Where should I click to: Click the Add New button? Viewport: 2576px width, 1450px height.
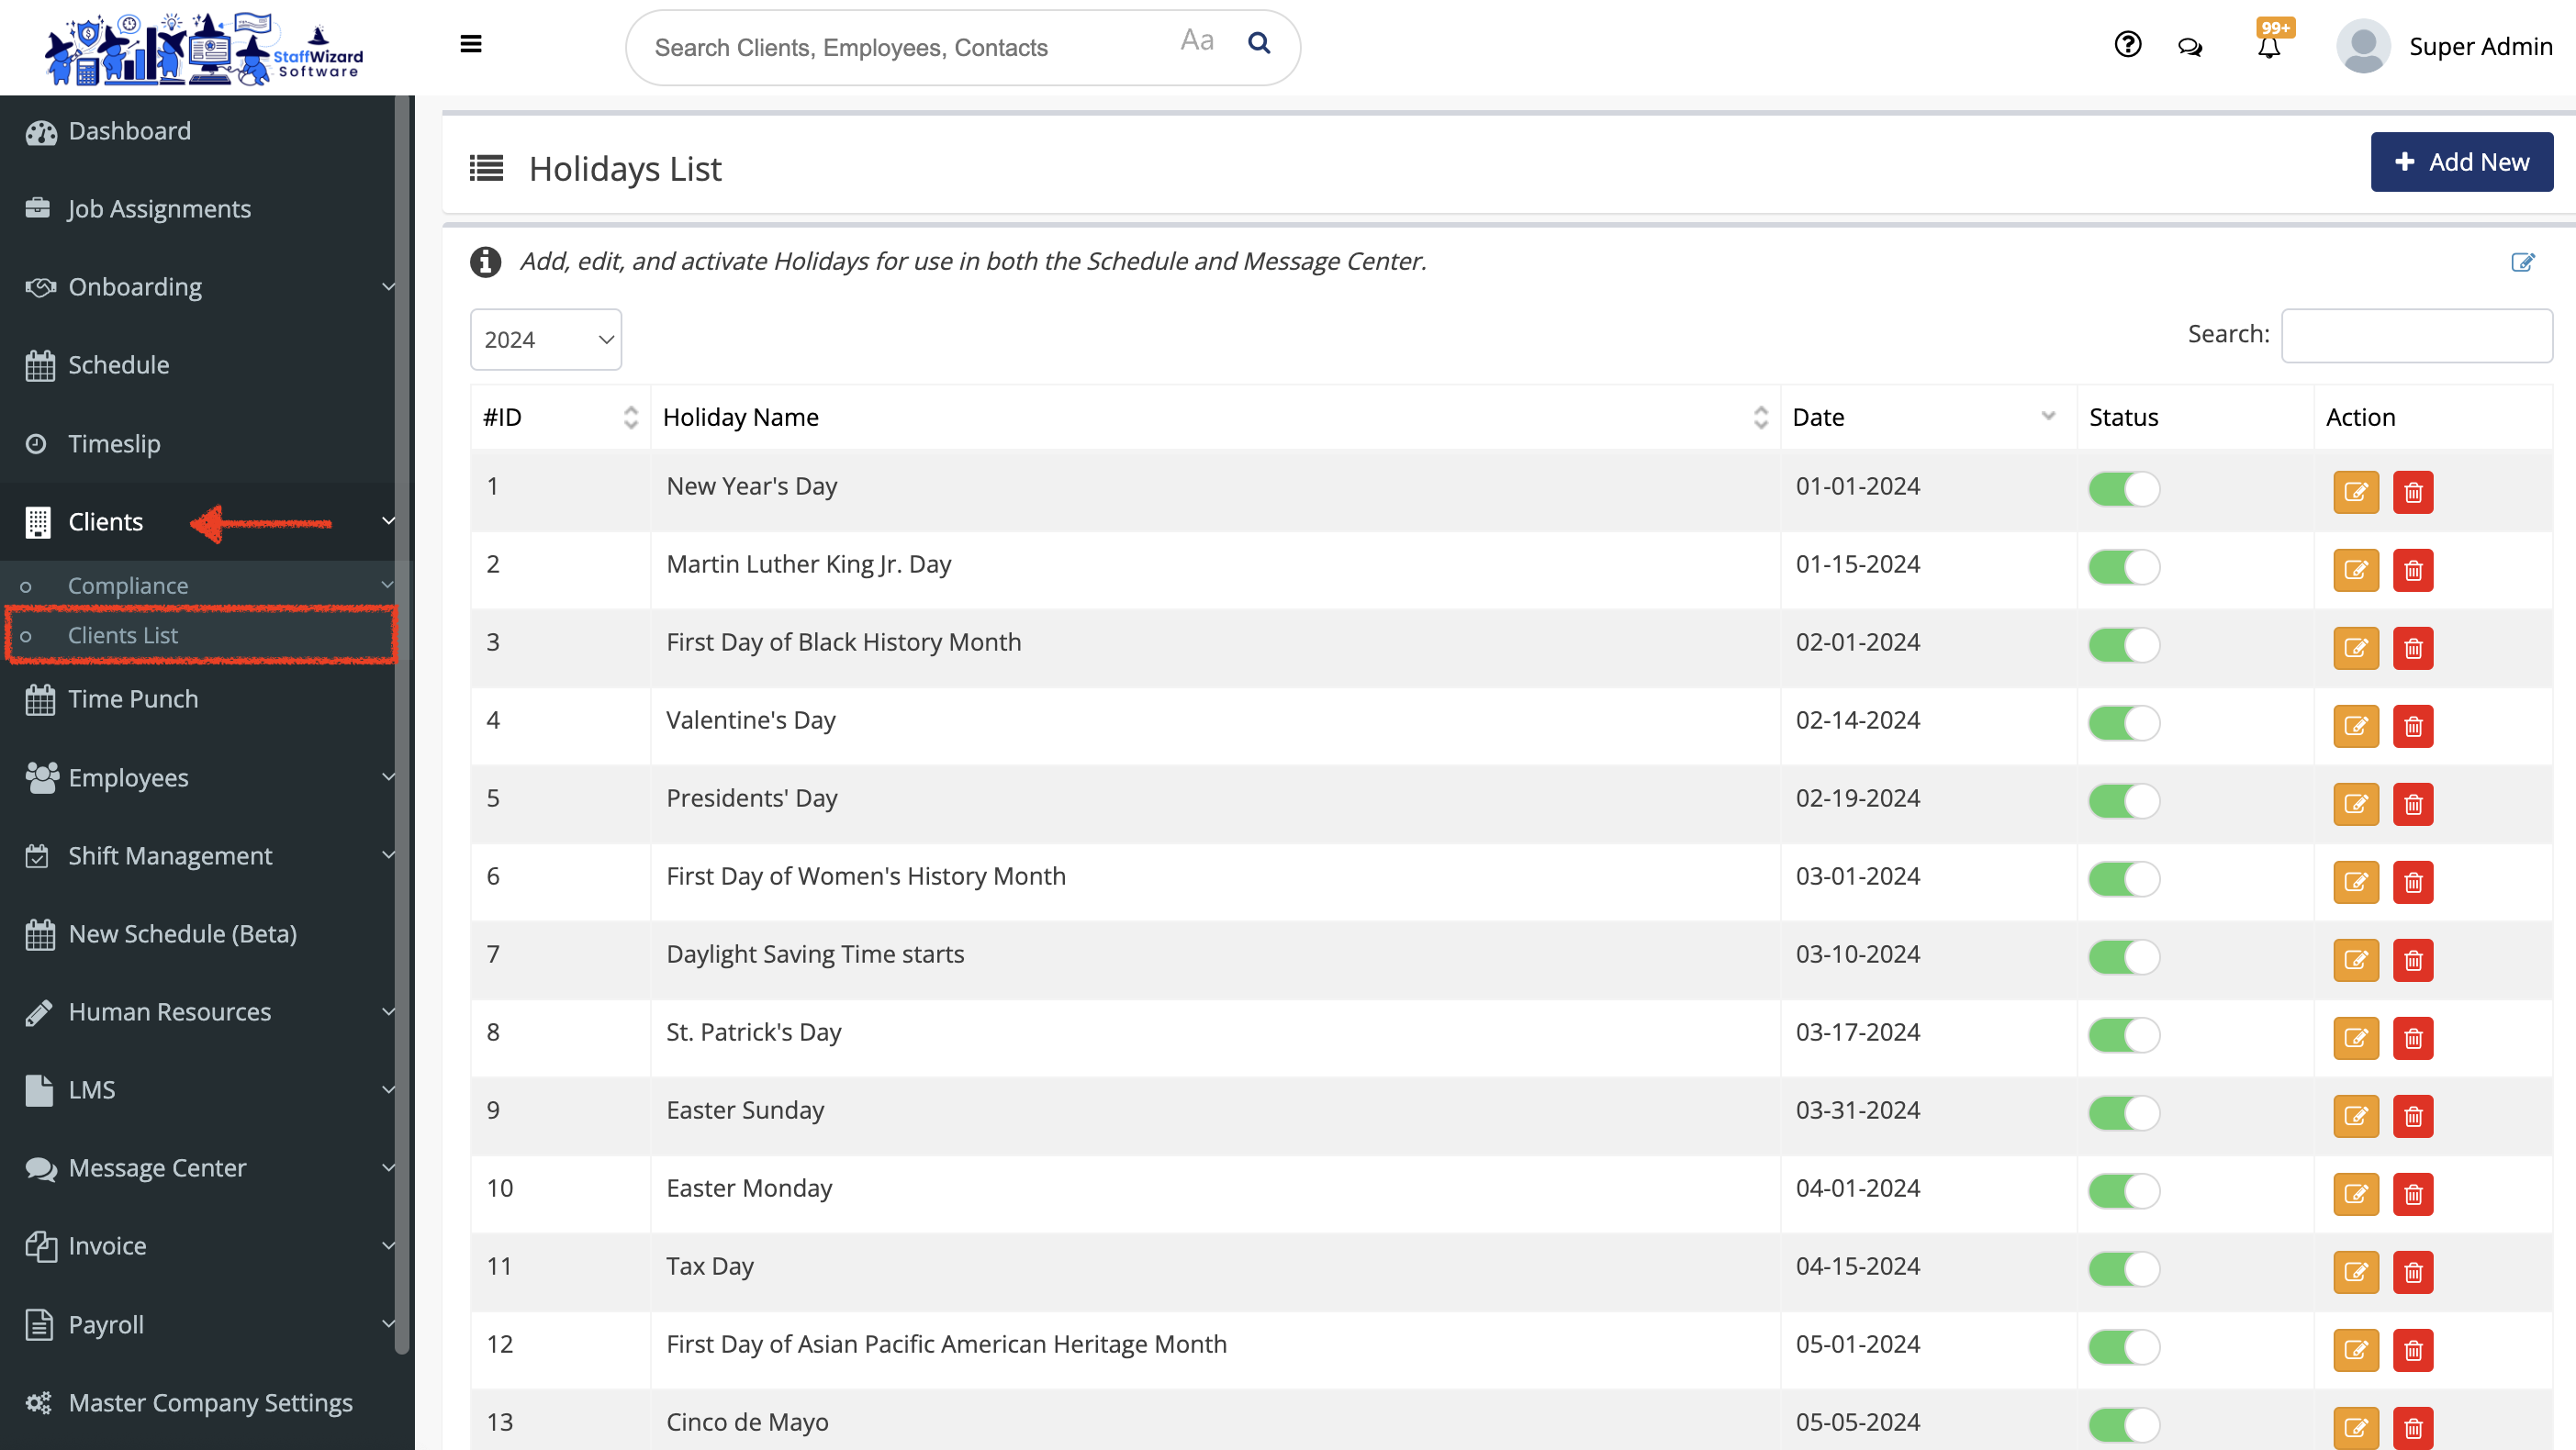pyautogui.click(x=2460, y=162)
